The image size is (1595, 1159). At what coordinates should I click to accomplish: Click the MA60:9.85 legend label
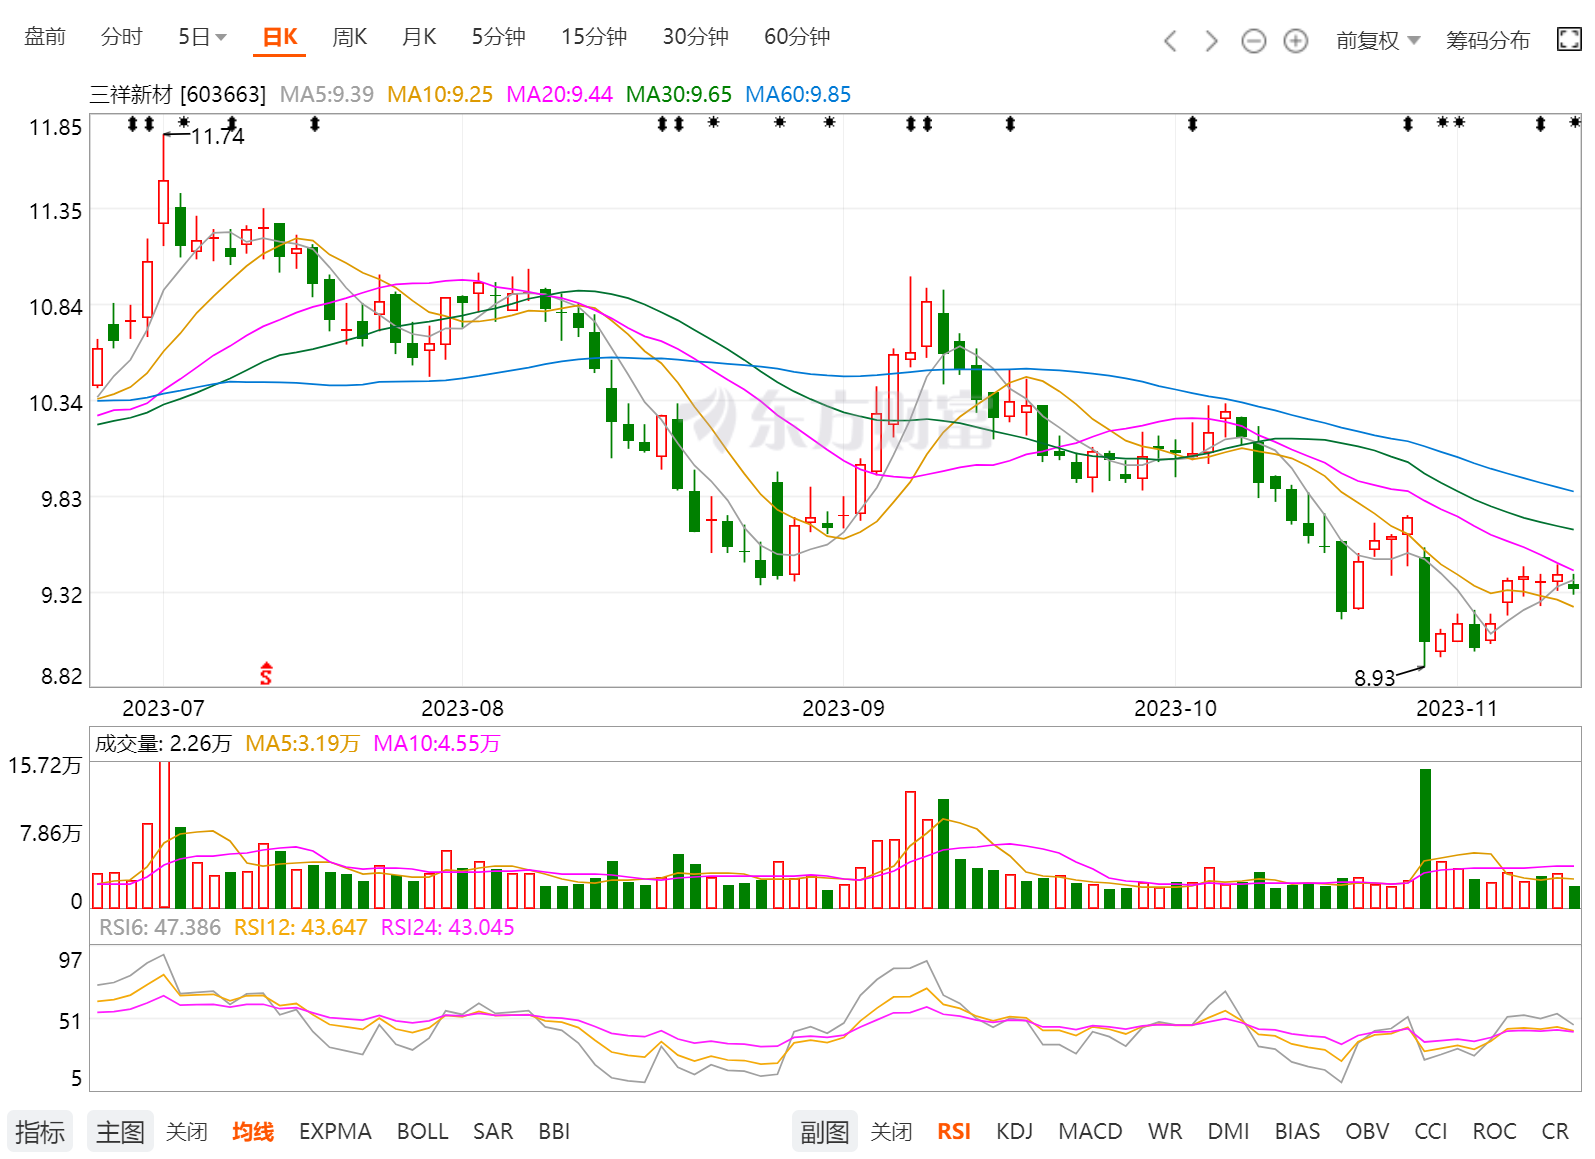point(798,95)
